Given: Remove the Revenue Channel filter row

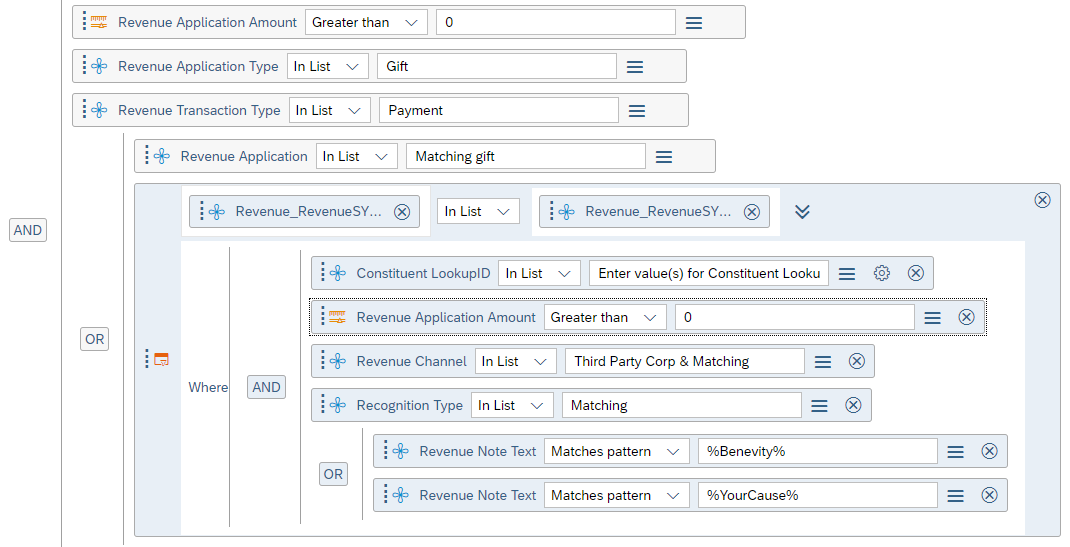Looking at the screenshot, I should click(857, 361).
